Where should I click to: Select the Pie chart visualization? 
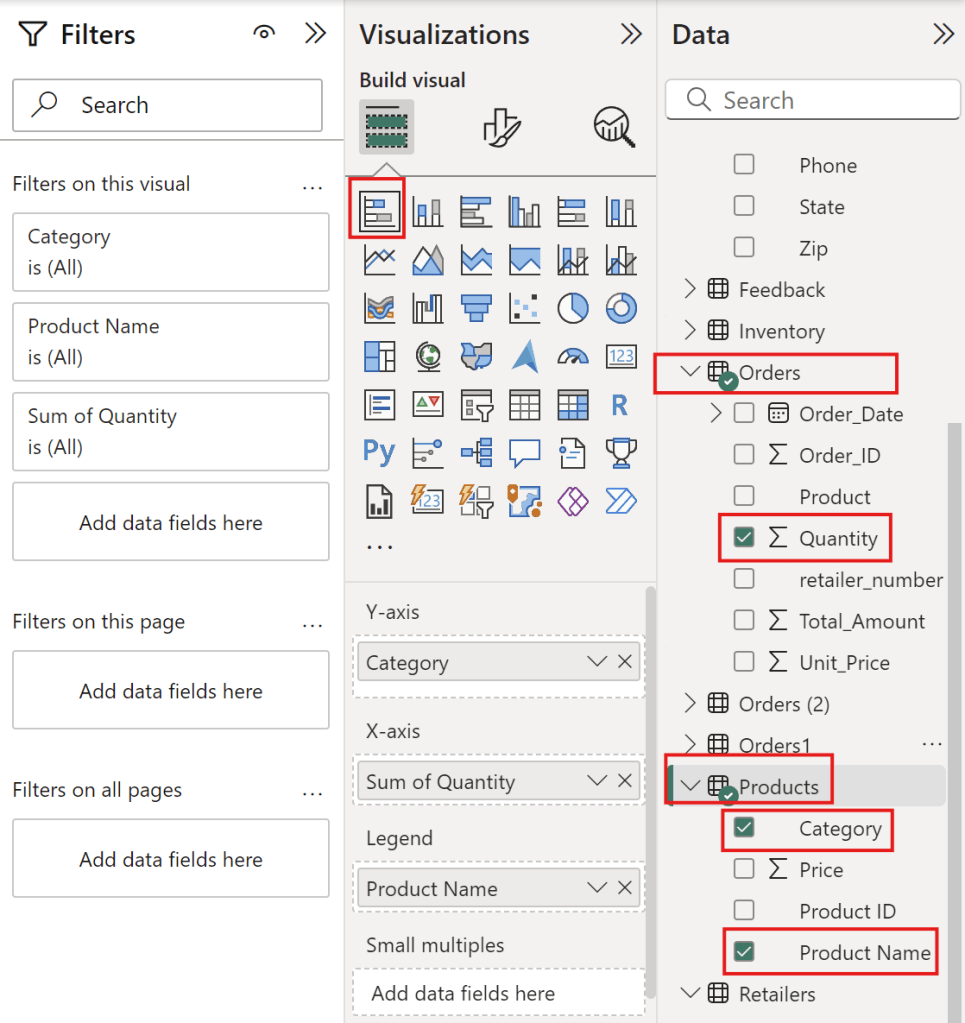point(573,308)
